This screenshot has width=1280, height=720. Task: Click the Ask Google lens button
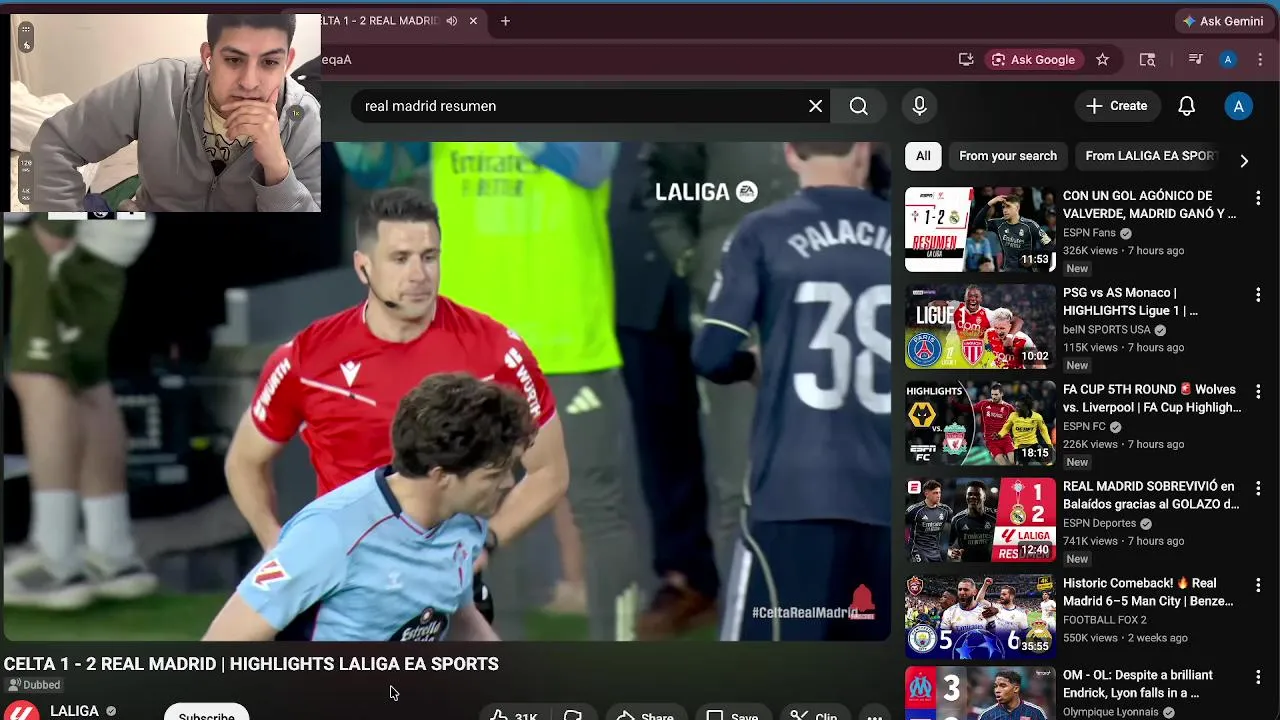coord(1033,60)
